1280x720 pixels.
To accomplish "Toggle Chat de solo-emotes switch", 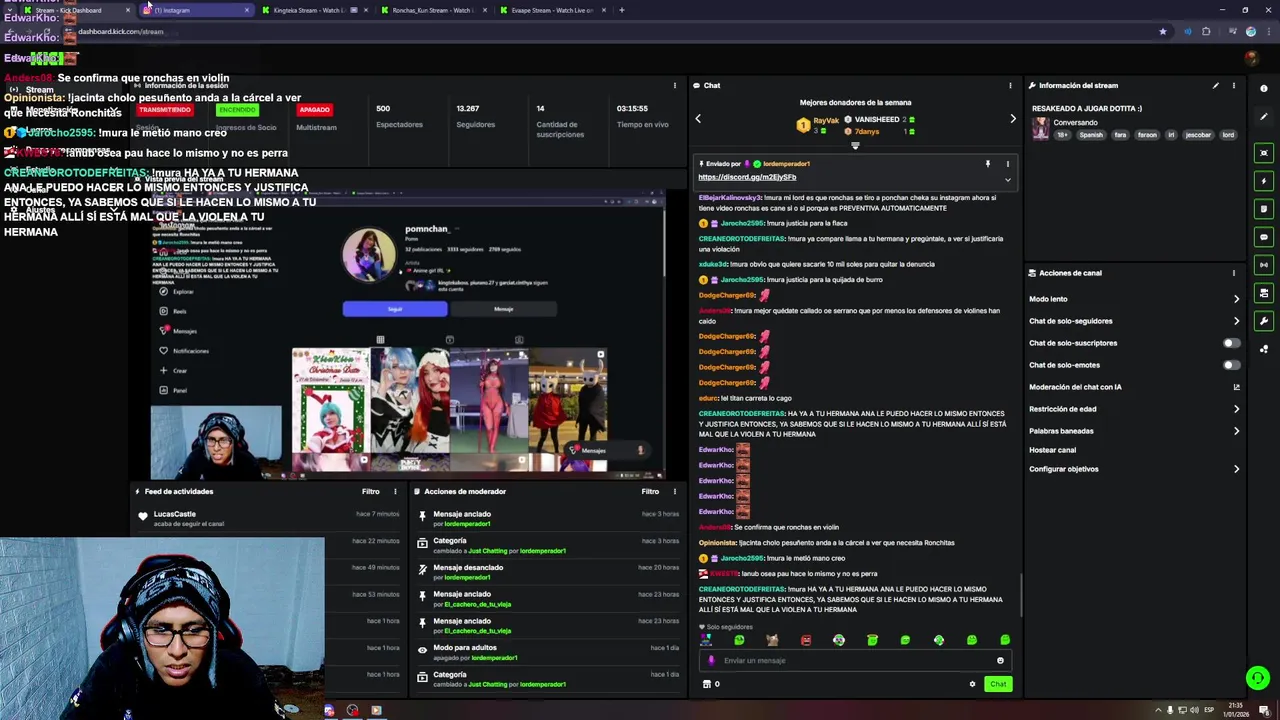I will point(1232,365).
